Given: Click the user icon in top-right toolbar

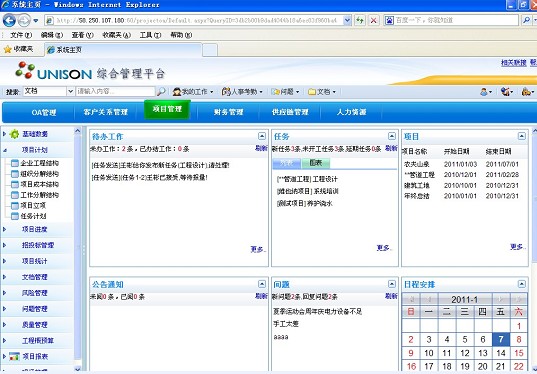Looking at the screenshot, I should [484, 91].
